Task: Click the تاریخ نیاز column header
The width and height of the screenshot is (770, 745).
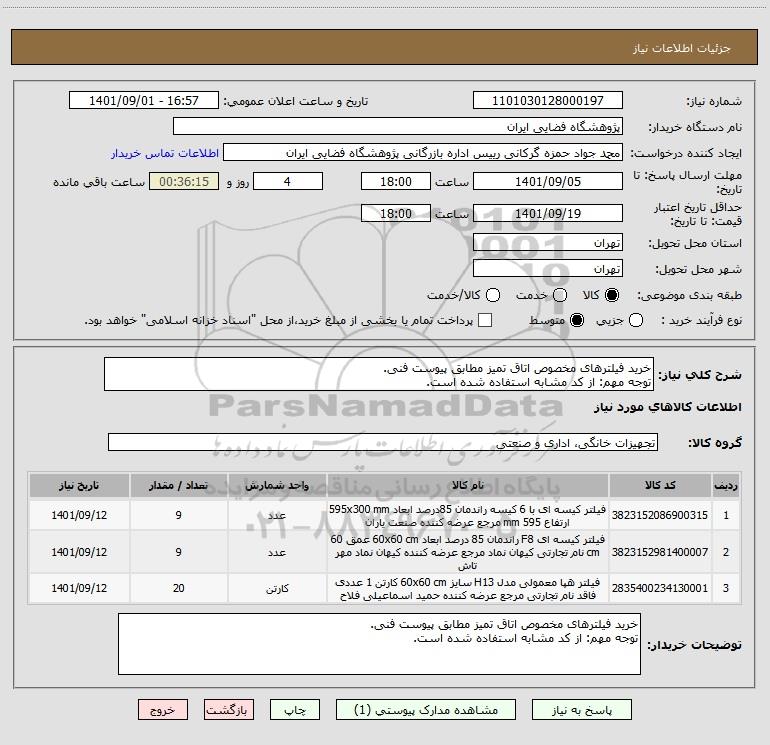Action: (x=79, y=485)
